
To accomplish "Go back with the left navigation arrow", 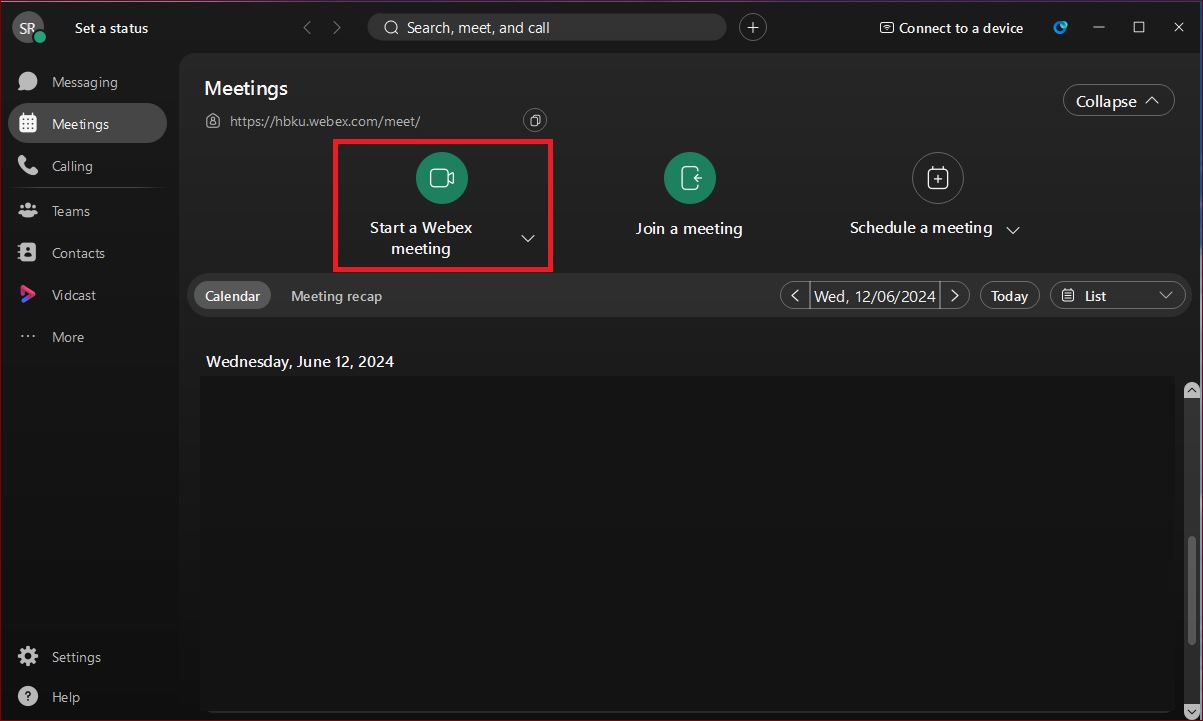I will point(307,28).
